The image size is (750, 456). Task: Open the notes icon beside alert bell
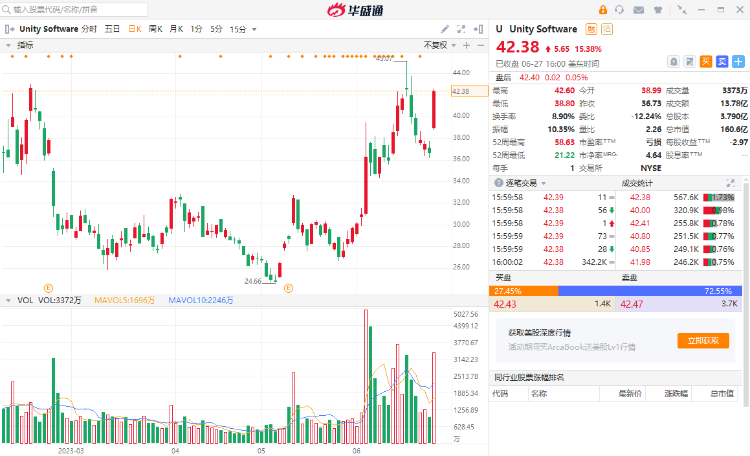coord(690,62)
